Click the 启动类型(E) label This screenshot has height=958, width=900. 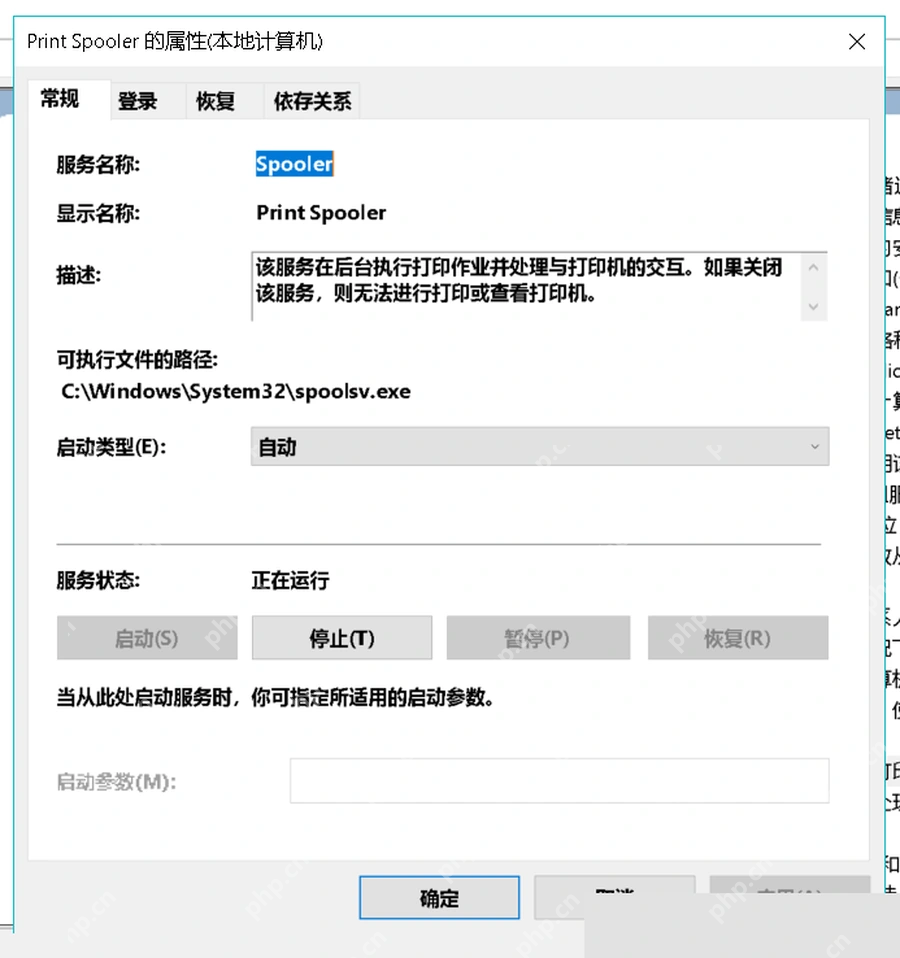pos(111,447)
